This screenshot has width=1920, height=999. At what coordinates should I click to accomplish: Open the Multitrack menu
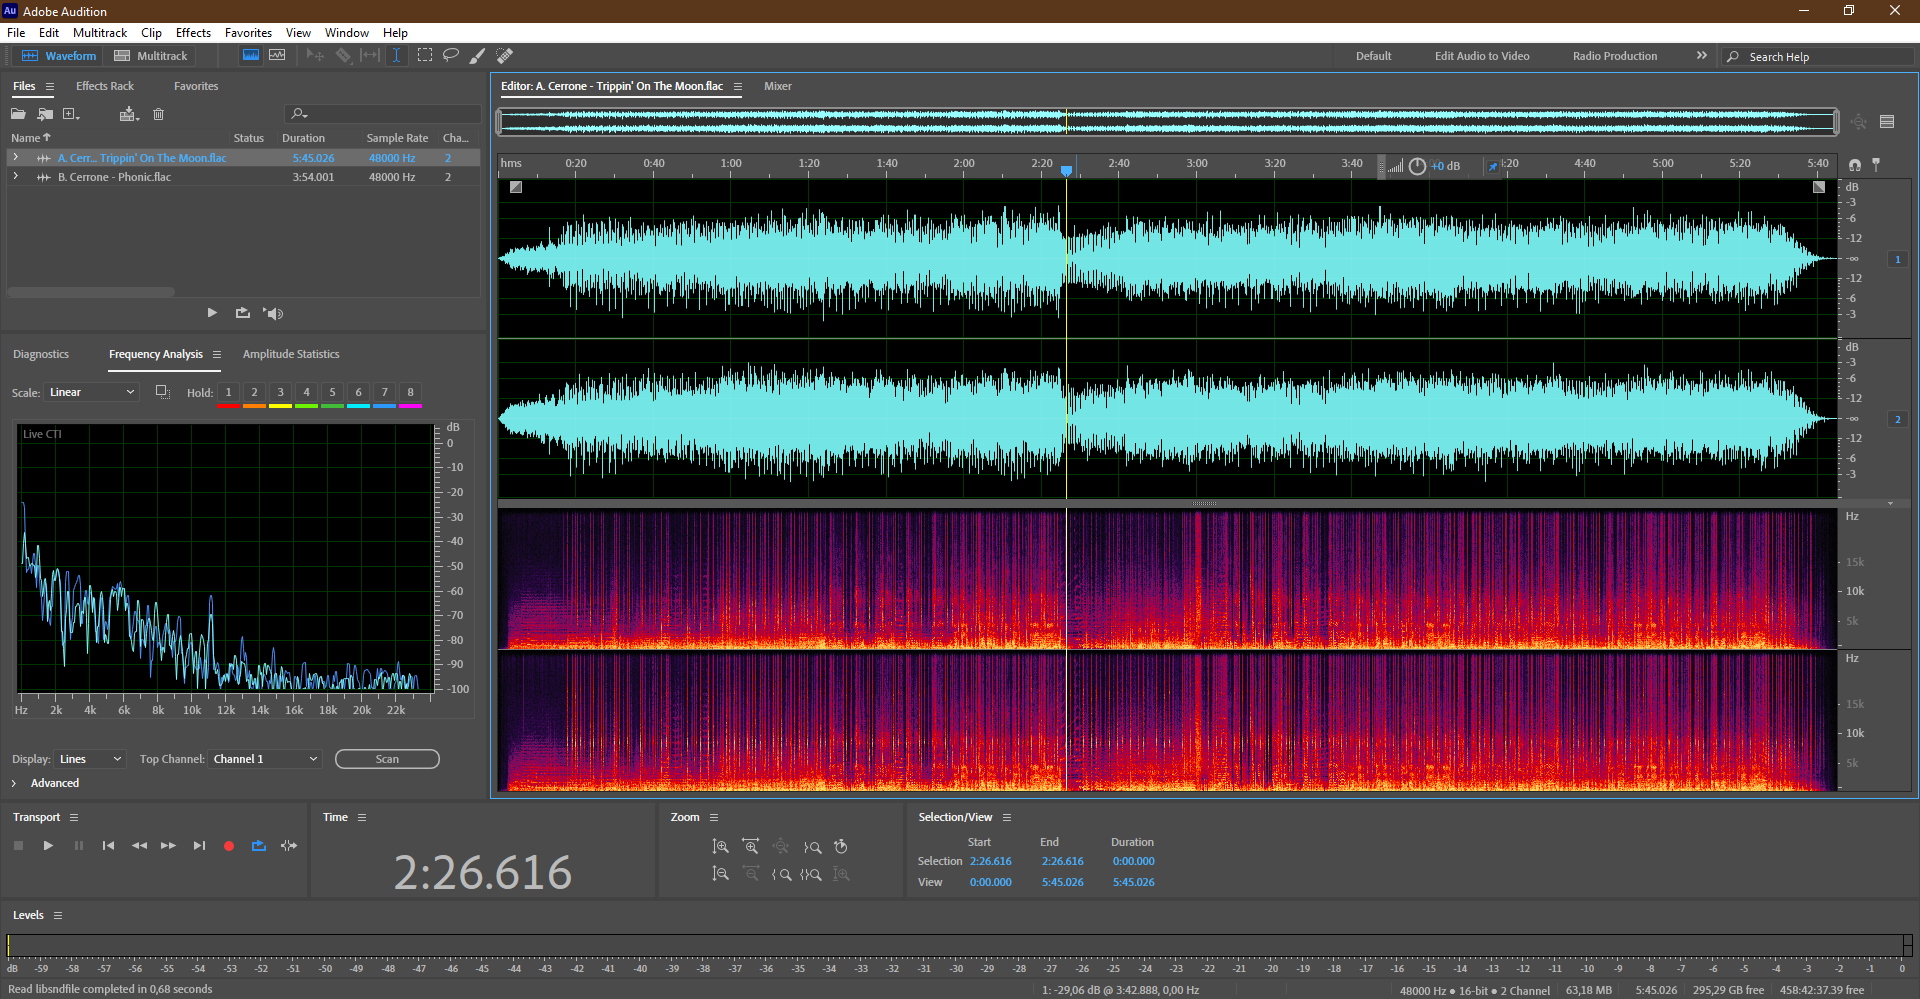100,33
